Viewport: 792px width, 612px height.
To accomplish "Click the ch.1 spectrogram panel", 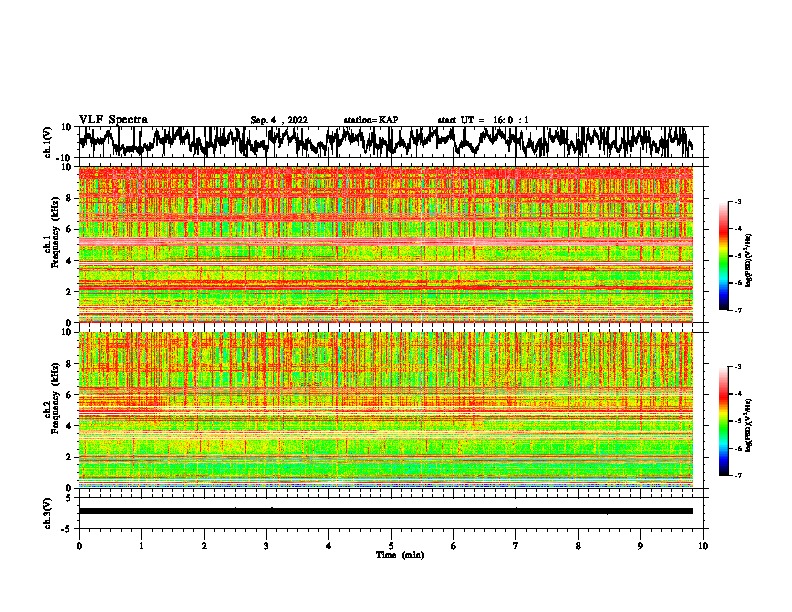I will (x=386, y=244).
